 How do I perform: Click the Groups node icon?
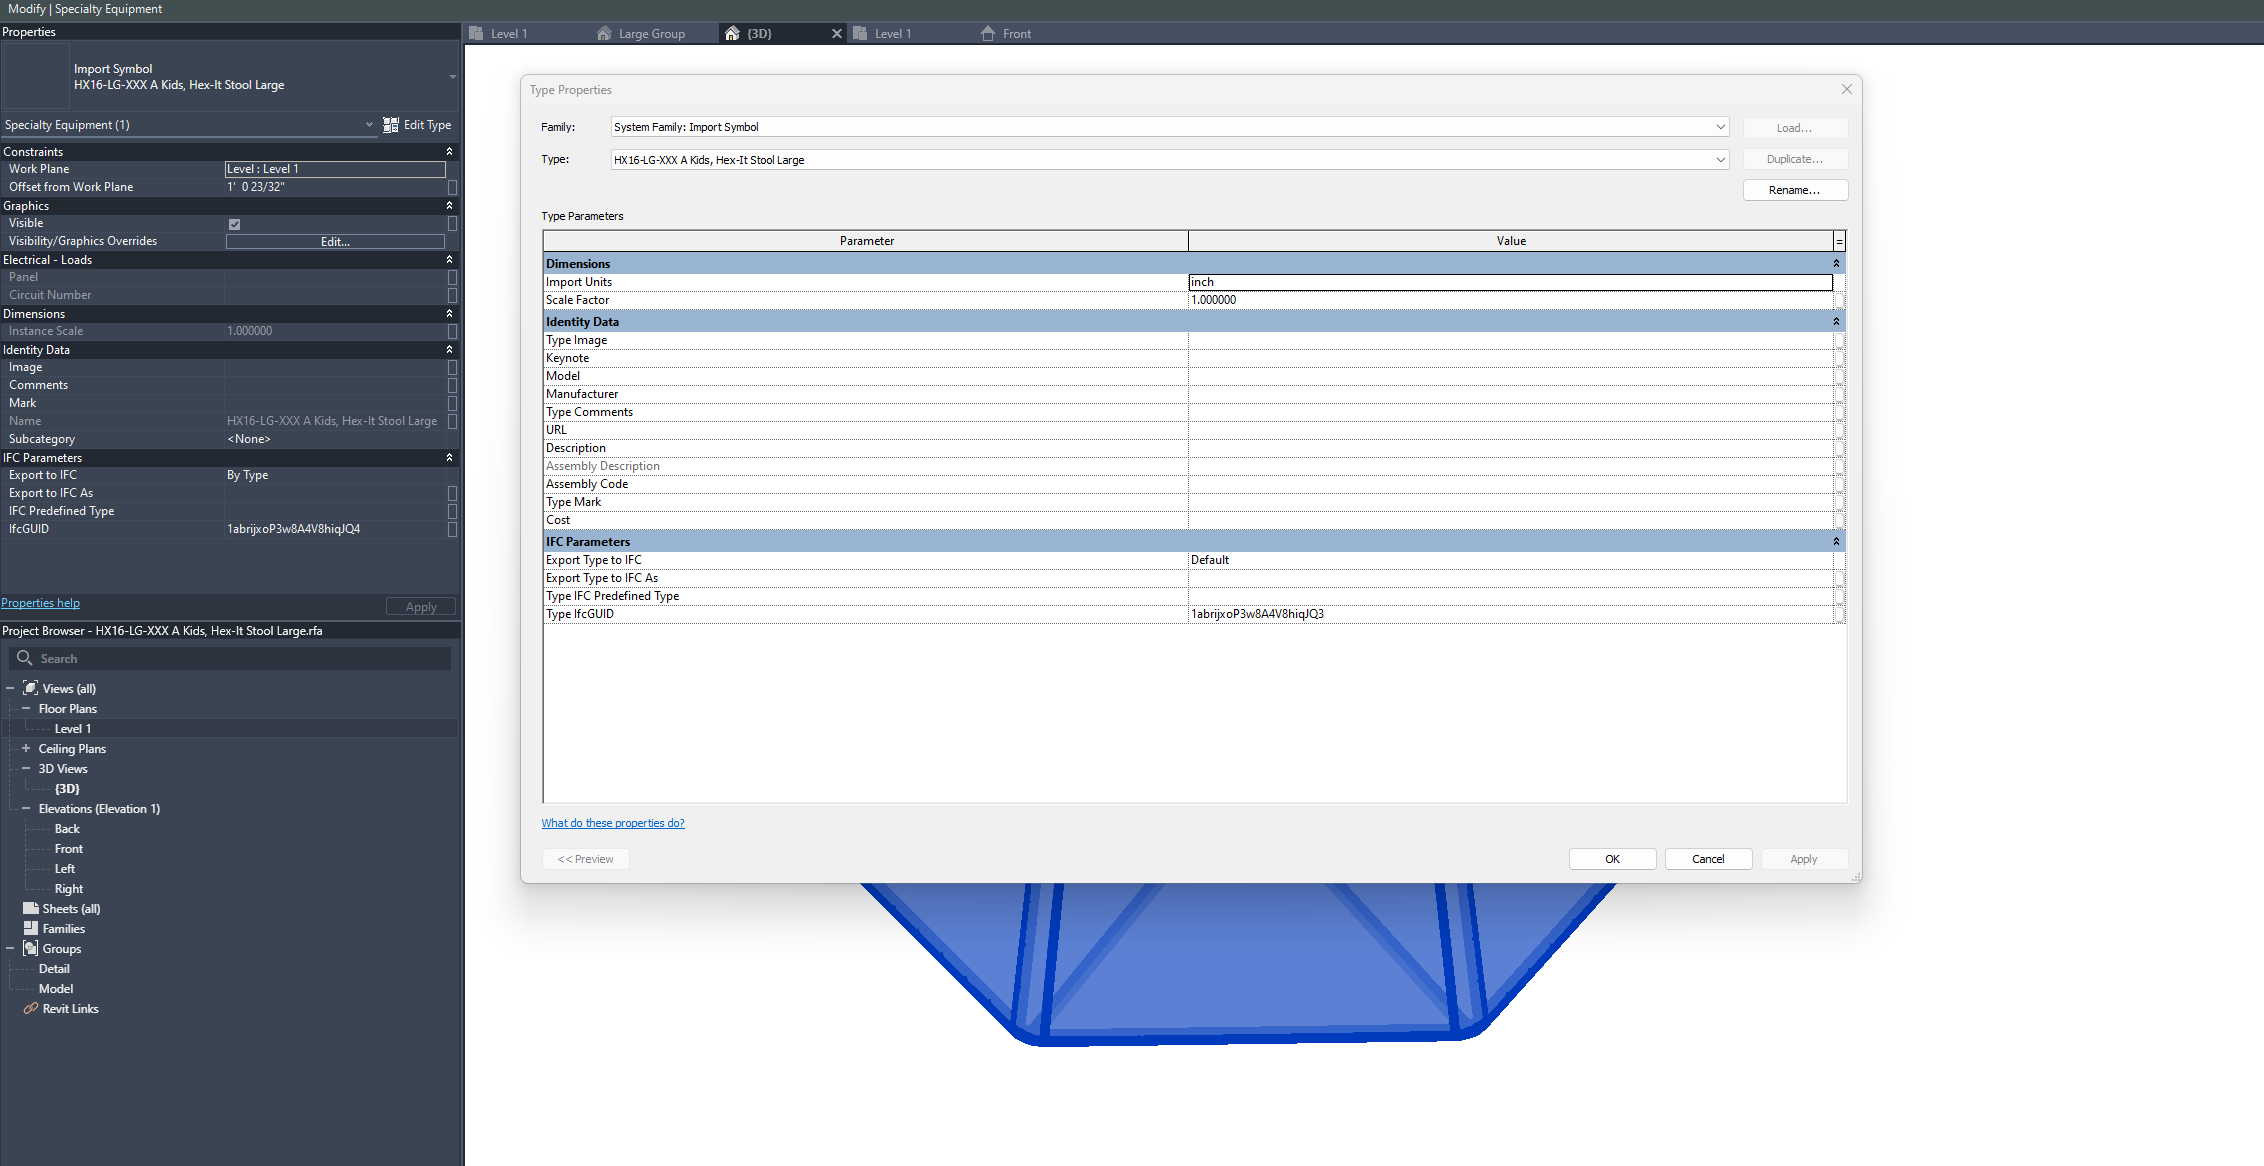(x=30, y=948)
